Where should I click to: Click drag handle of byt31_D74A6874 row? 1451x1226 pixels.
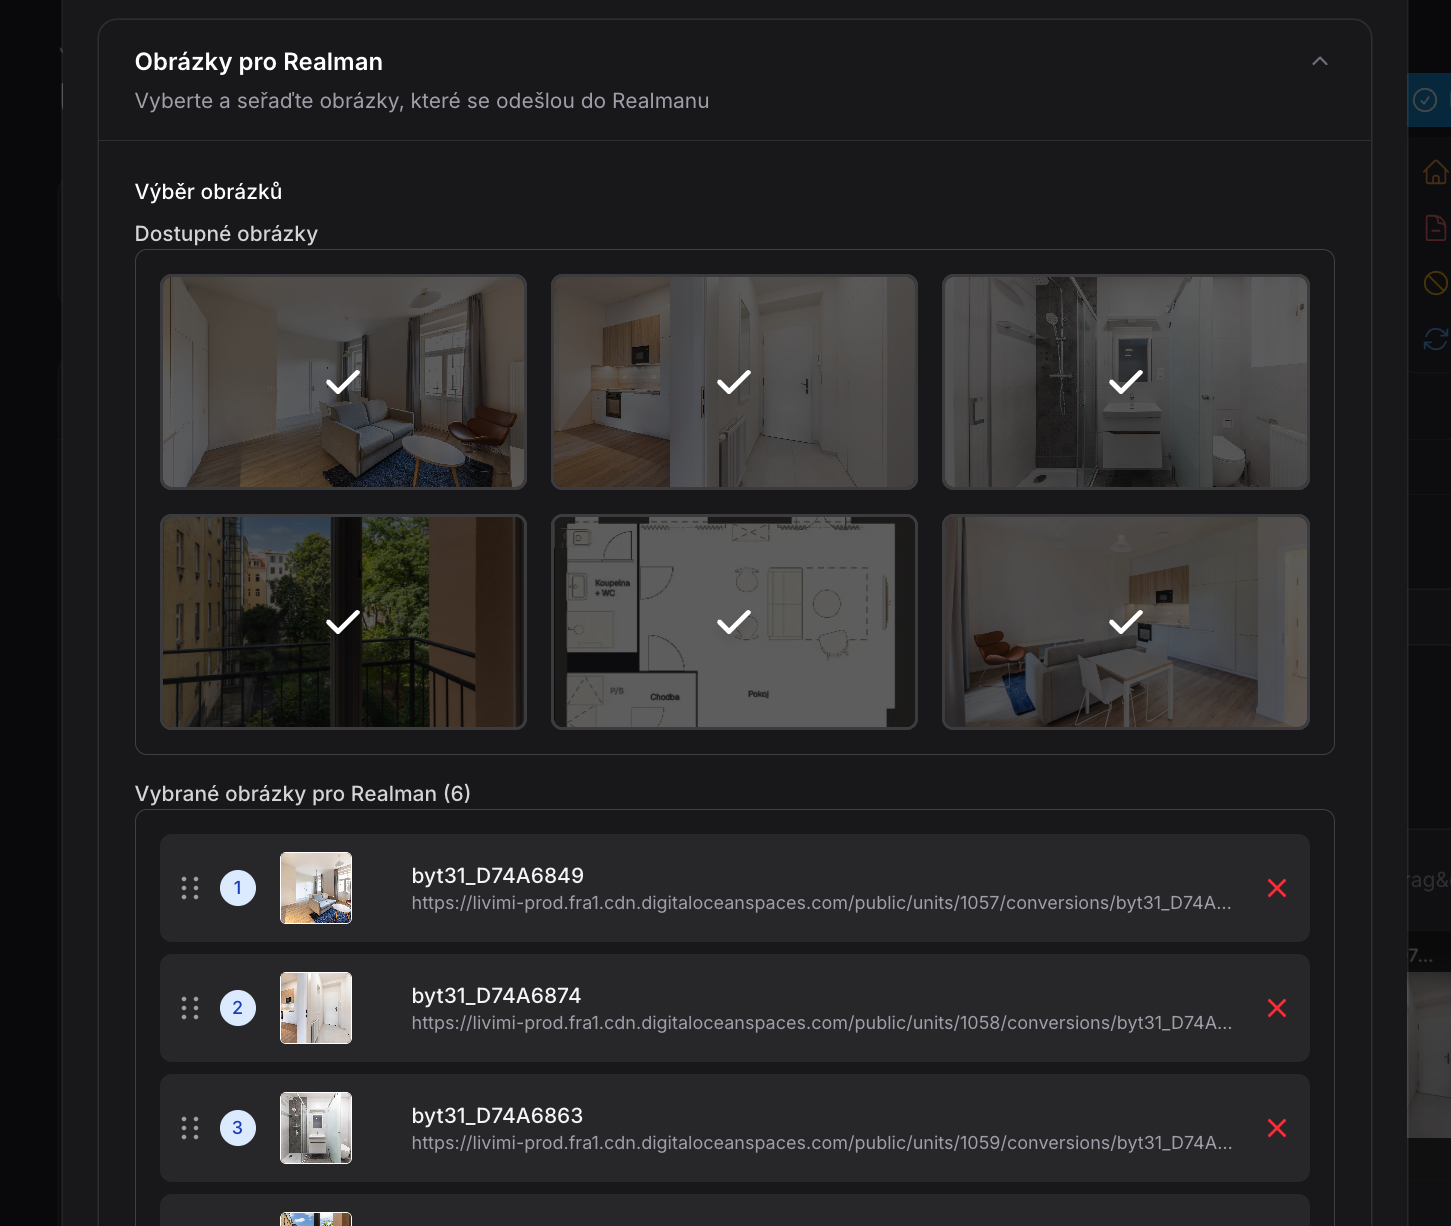coord(190,1008)
